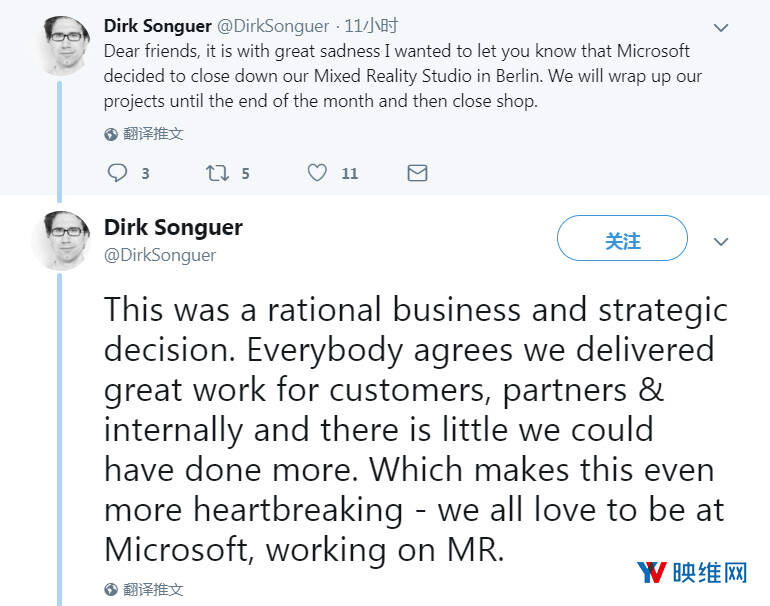The height and width of the screenshot is (606, 770).
Task: Click the retweet count 5
Action: pyautogui.click(x=245, y=174)
